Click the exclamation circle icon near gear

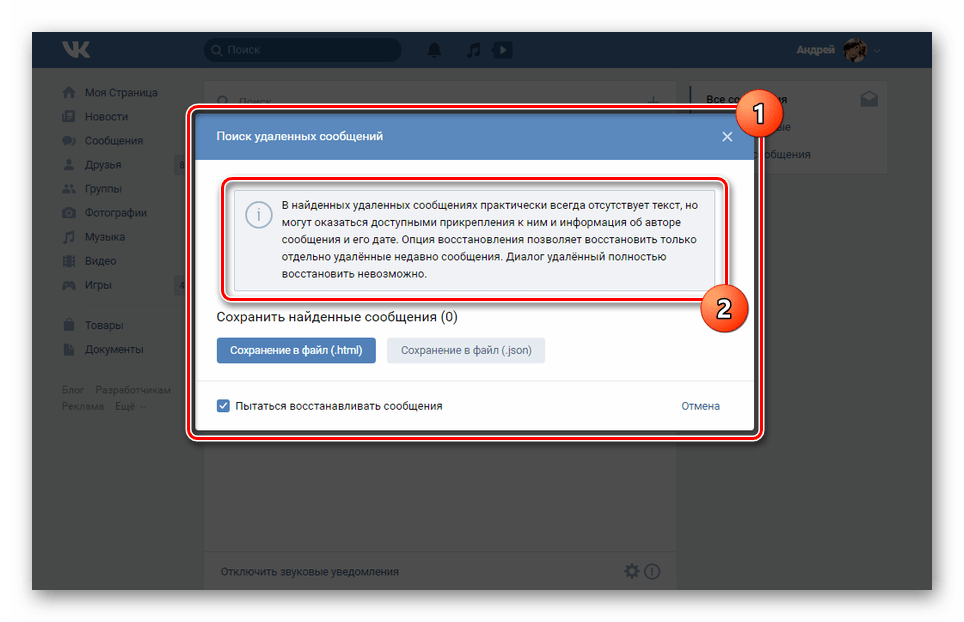(652, 572)
